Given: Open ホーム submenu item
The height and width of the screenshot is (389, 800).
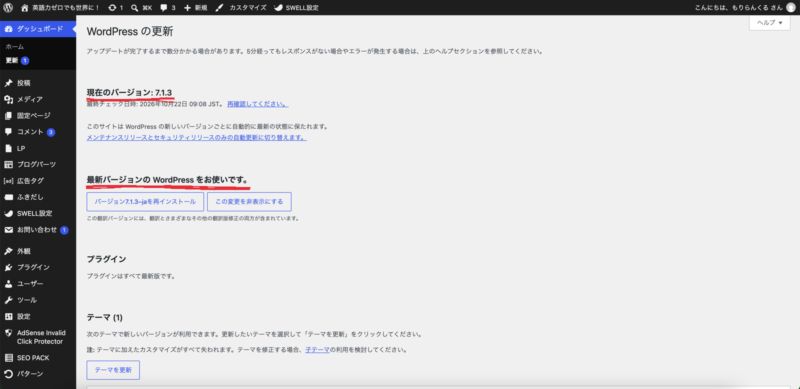Looking at the screenshot, I should (x=15, y=46).
